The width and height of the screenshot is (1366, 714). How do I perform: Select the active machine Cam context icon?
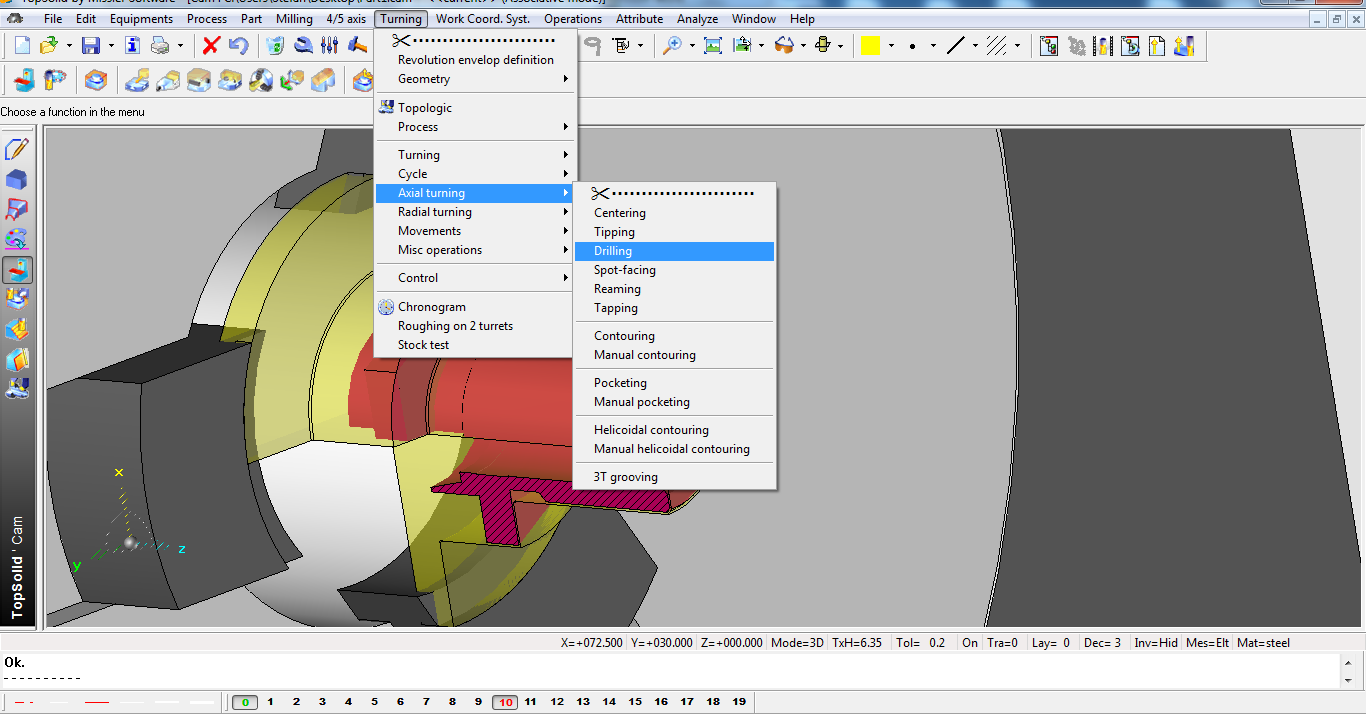(17, 270)
